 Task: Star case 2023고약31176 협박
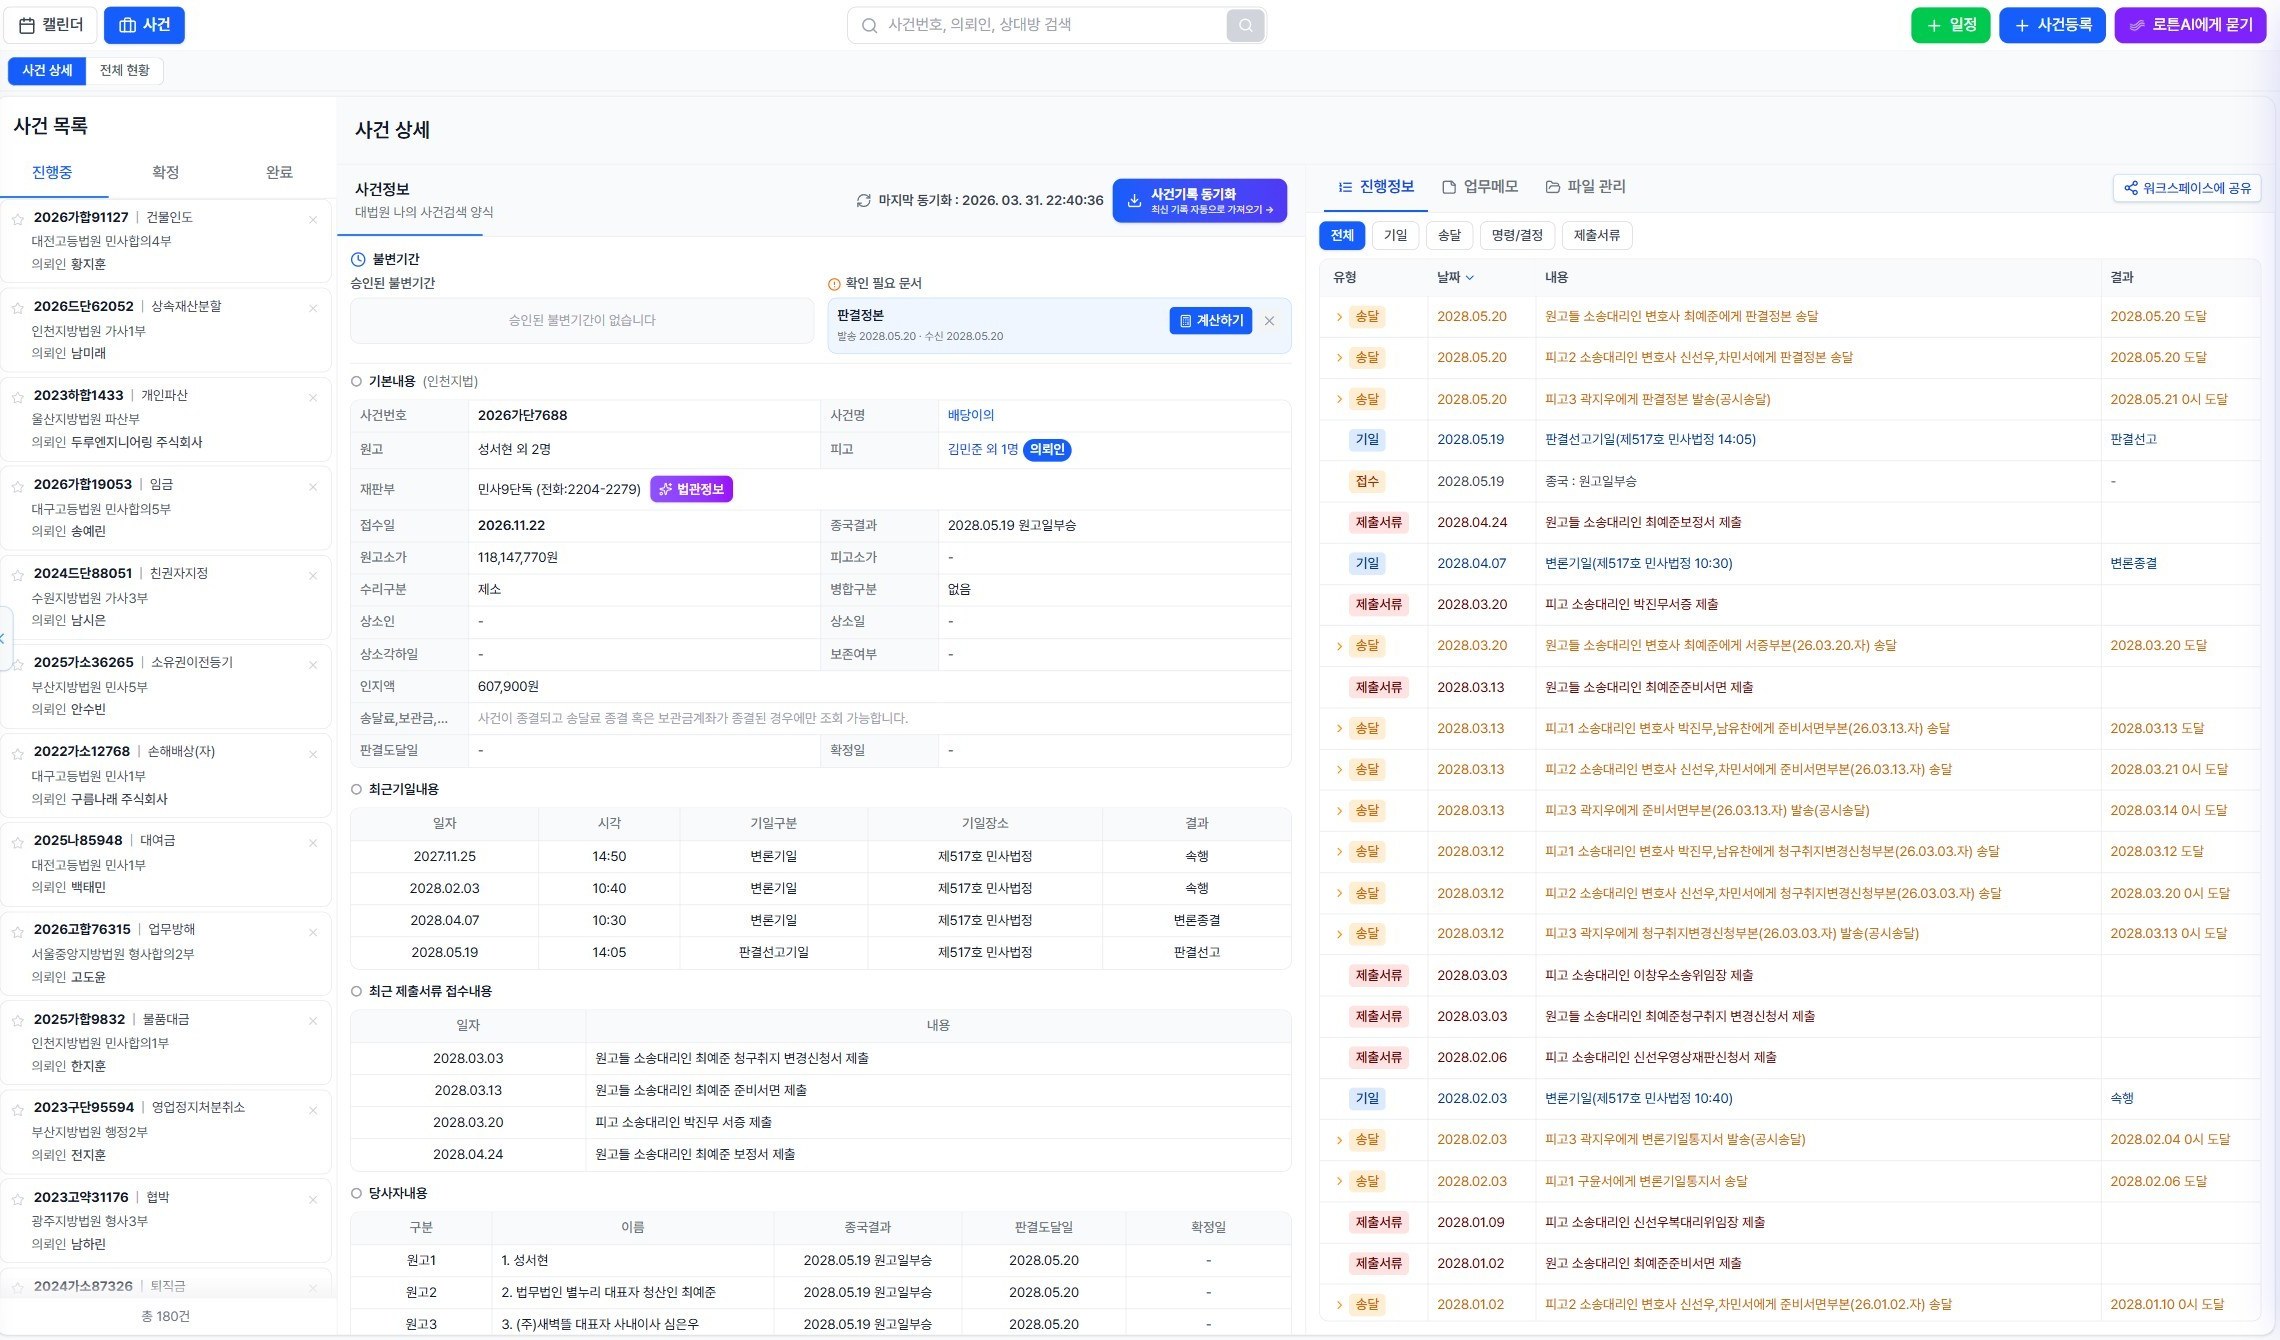pos(17,1198)
